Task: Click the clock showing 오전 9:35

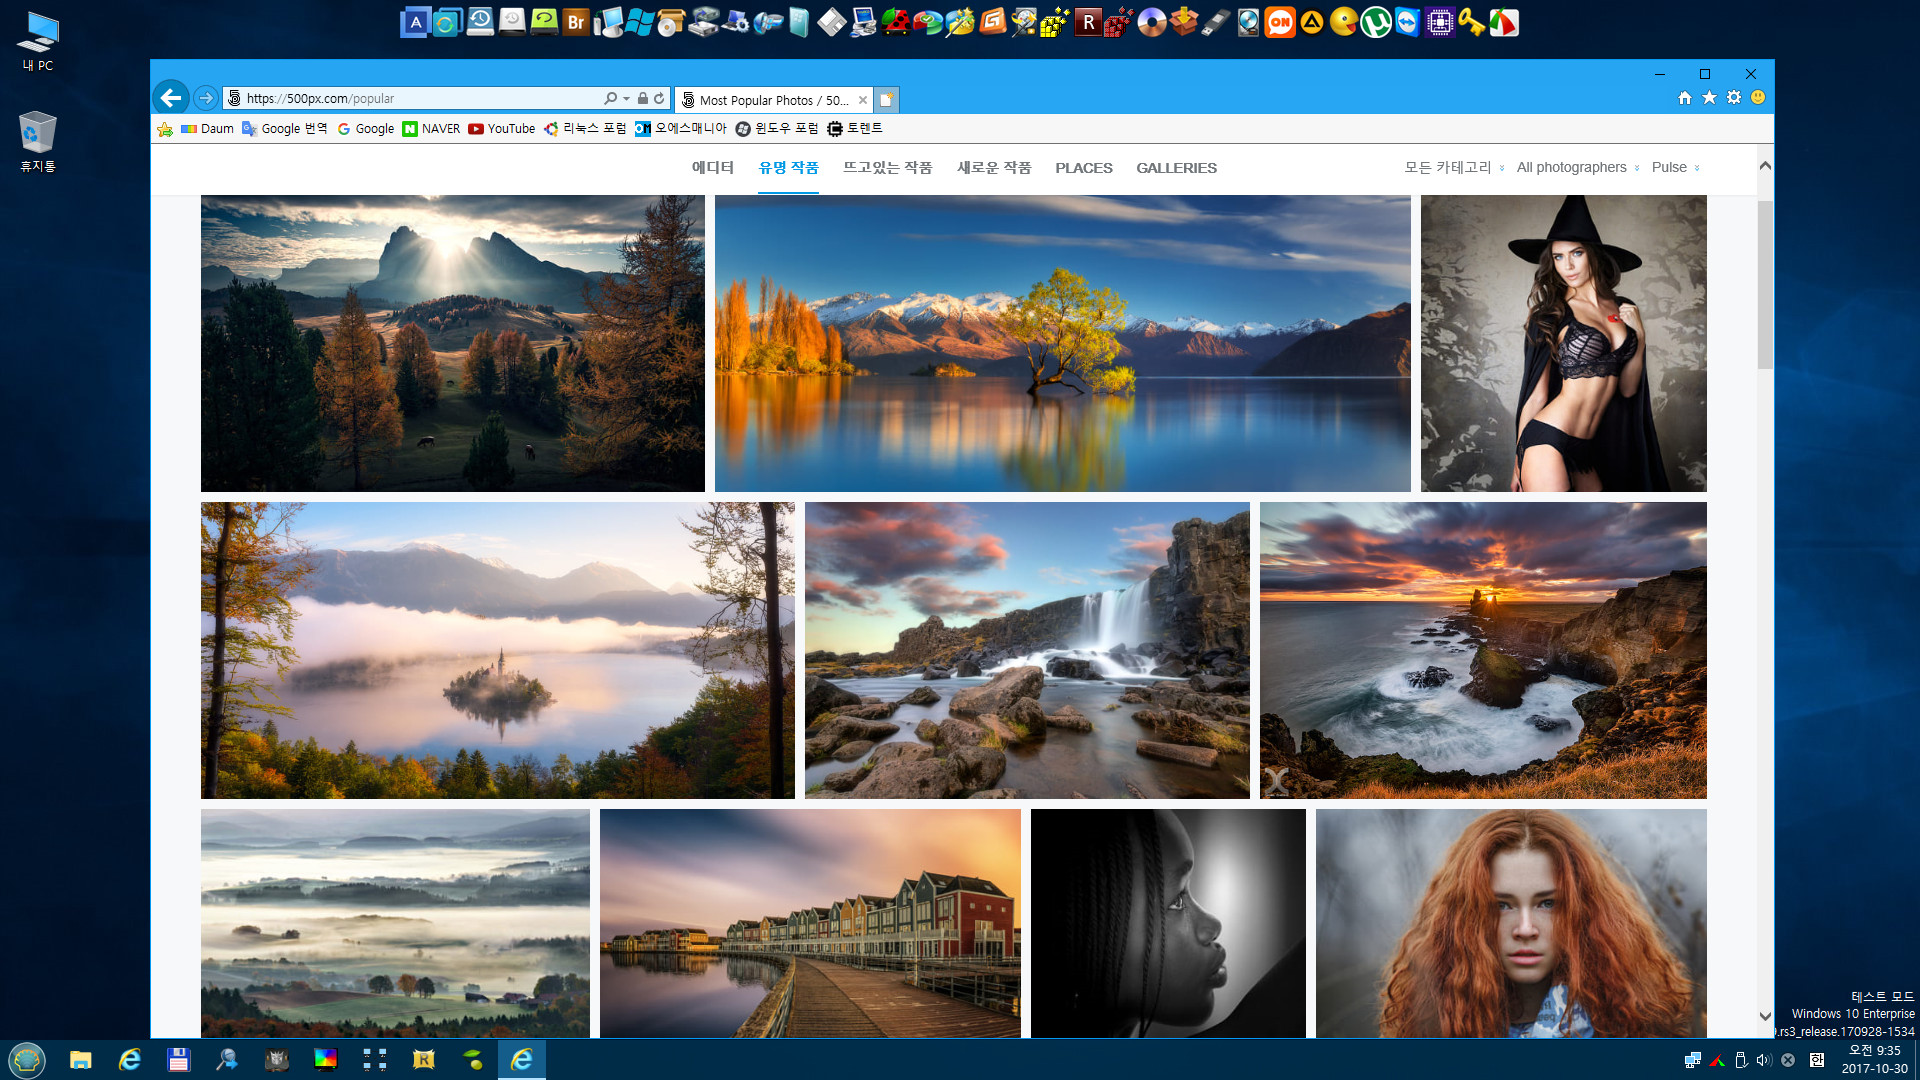Action: point(1874,1051)
